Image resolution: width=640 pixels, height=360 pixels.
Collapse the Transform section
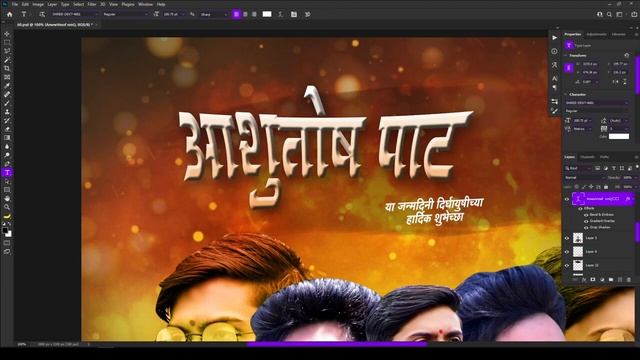pyautogui.click(x=566, y=56)
